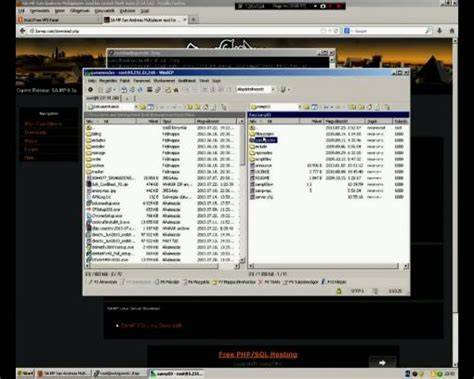Click the F7 create folder icon
Image resolution: width=474 pixels, height=379 pixels.
coord(215,282)
